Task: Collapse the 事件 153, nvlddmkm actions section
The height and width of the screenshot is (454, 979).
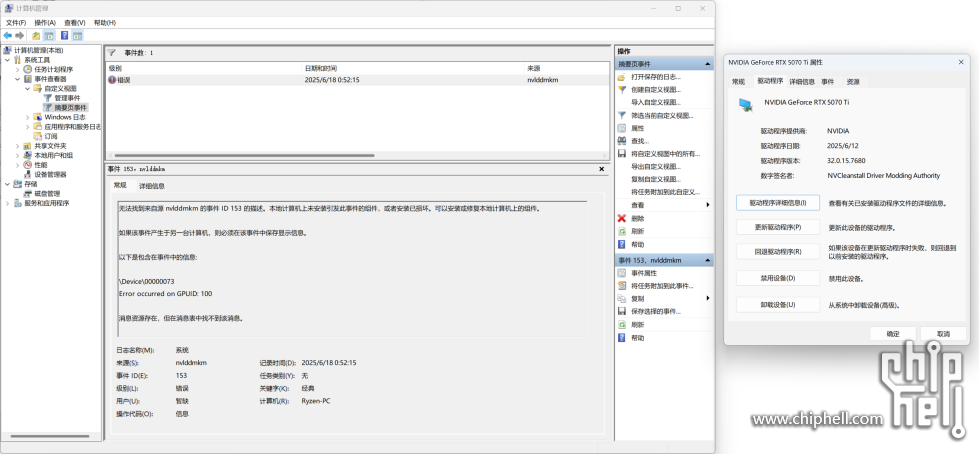Action: point(708,260)
